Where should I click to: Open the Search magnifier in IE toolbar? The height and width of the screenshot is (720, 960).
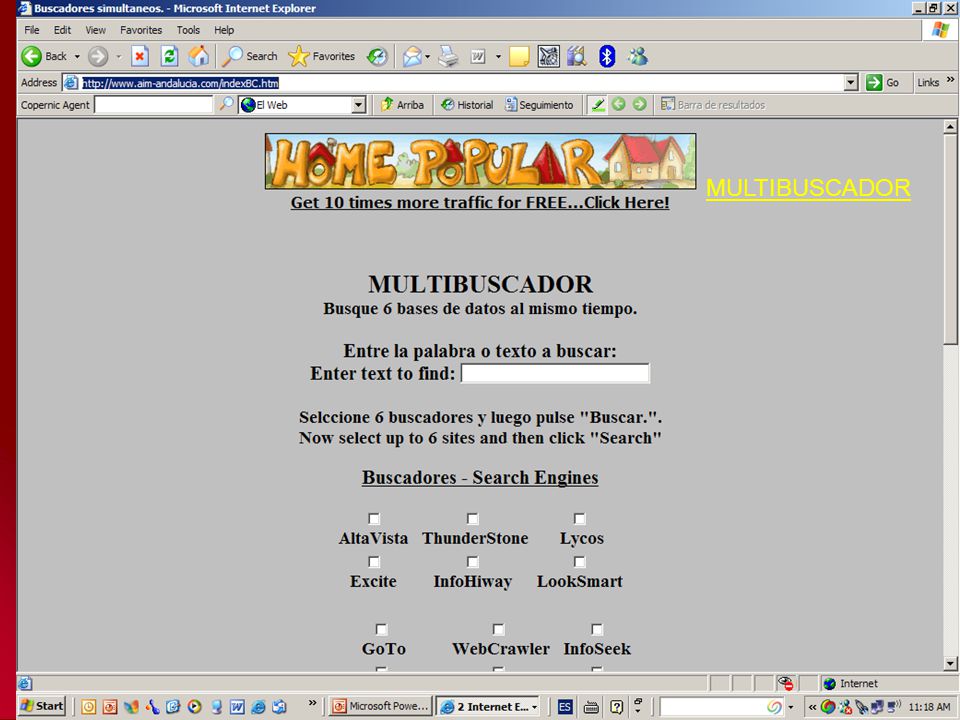pos(232,56)
